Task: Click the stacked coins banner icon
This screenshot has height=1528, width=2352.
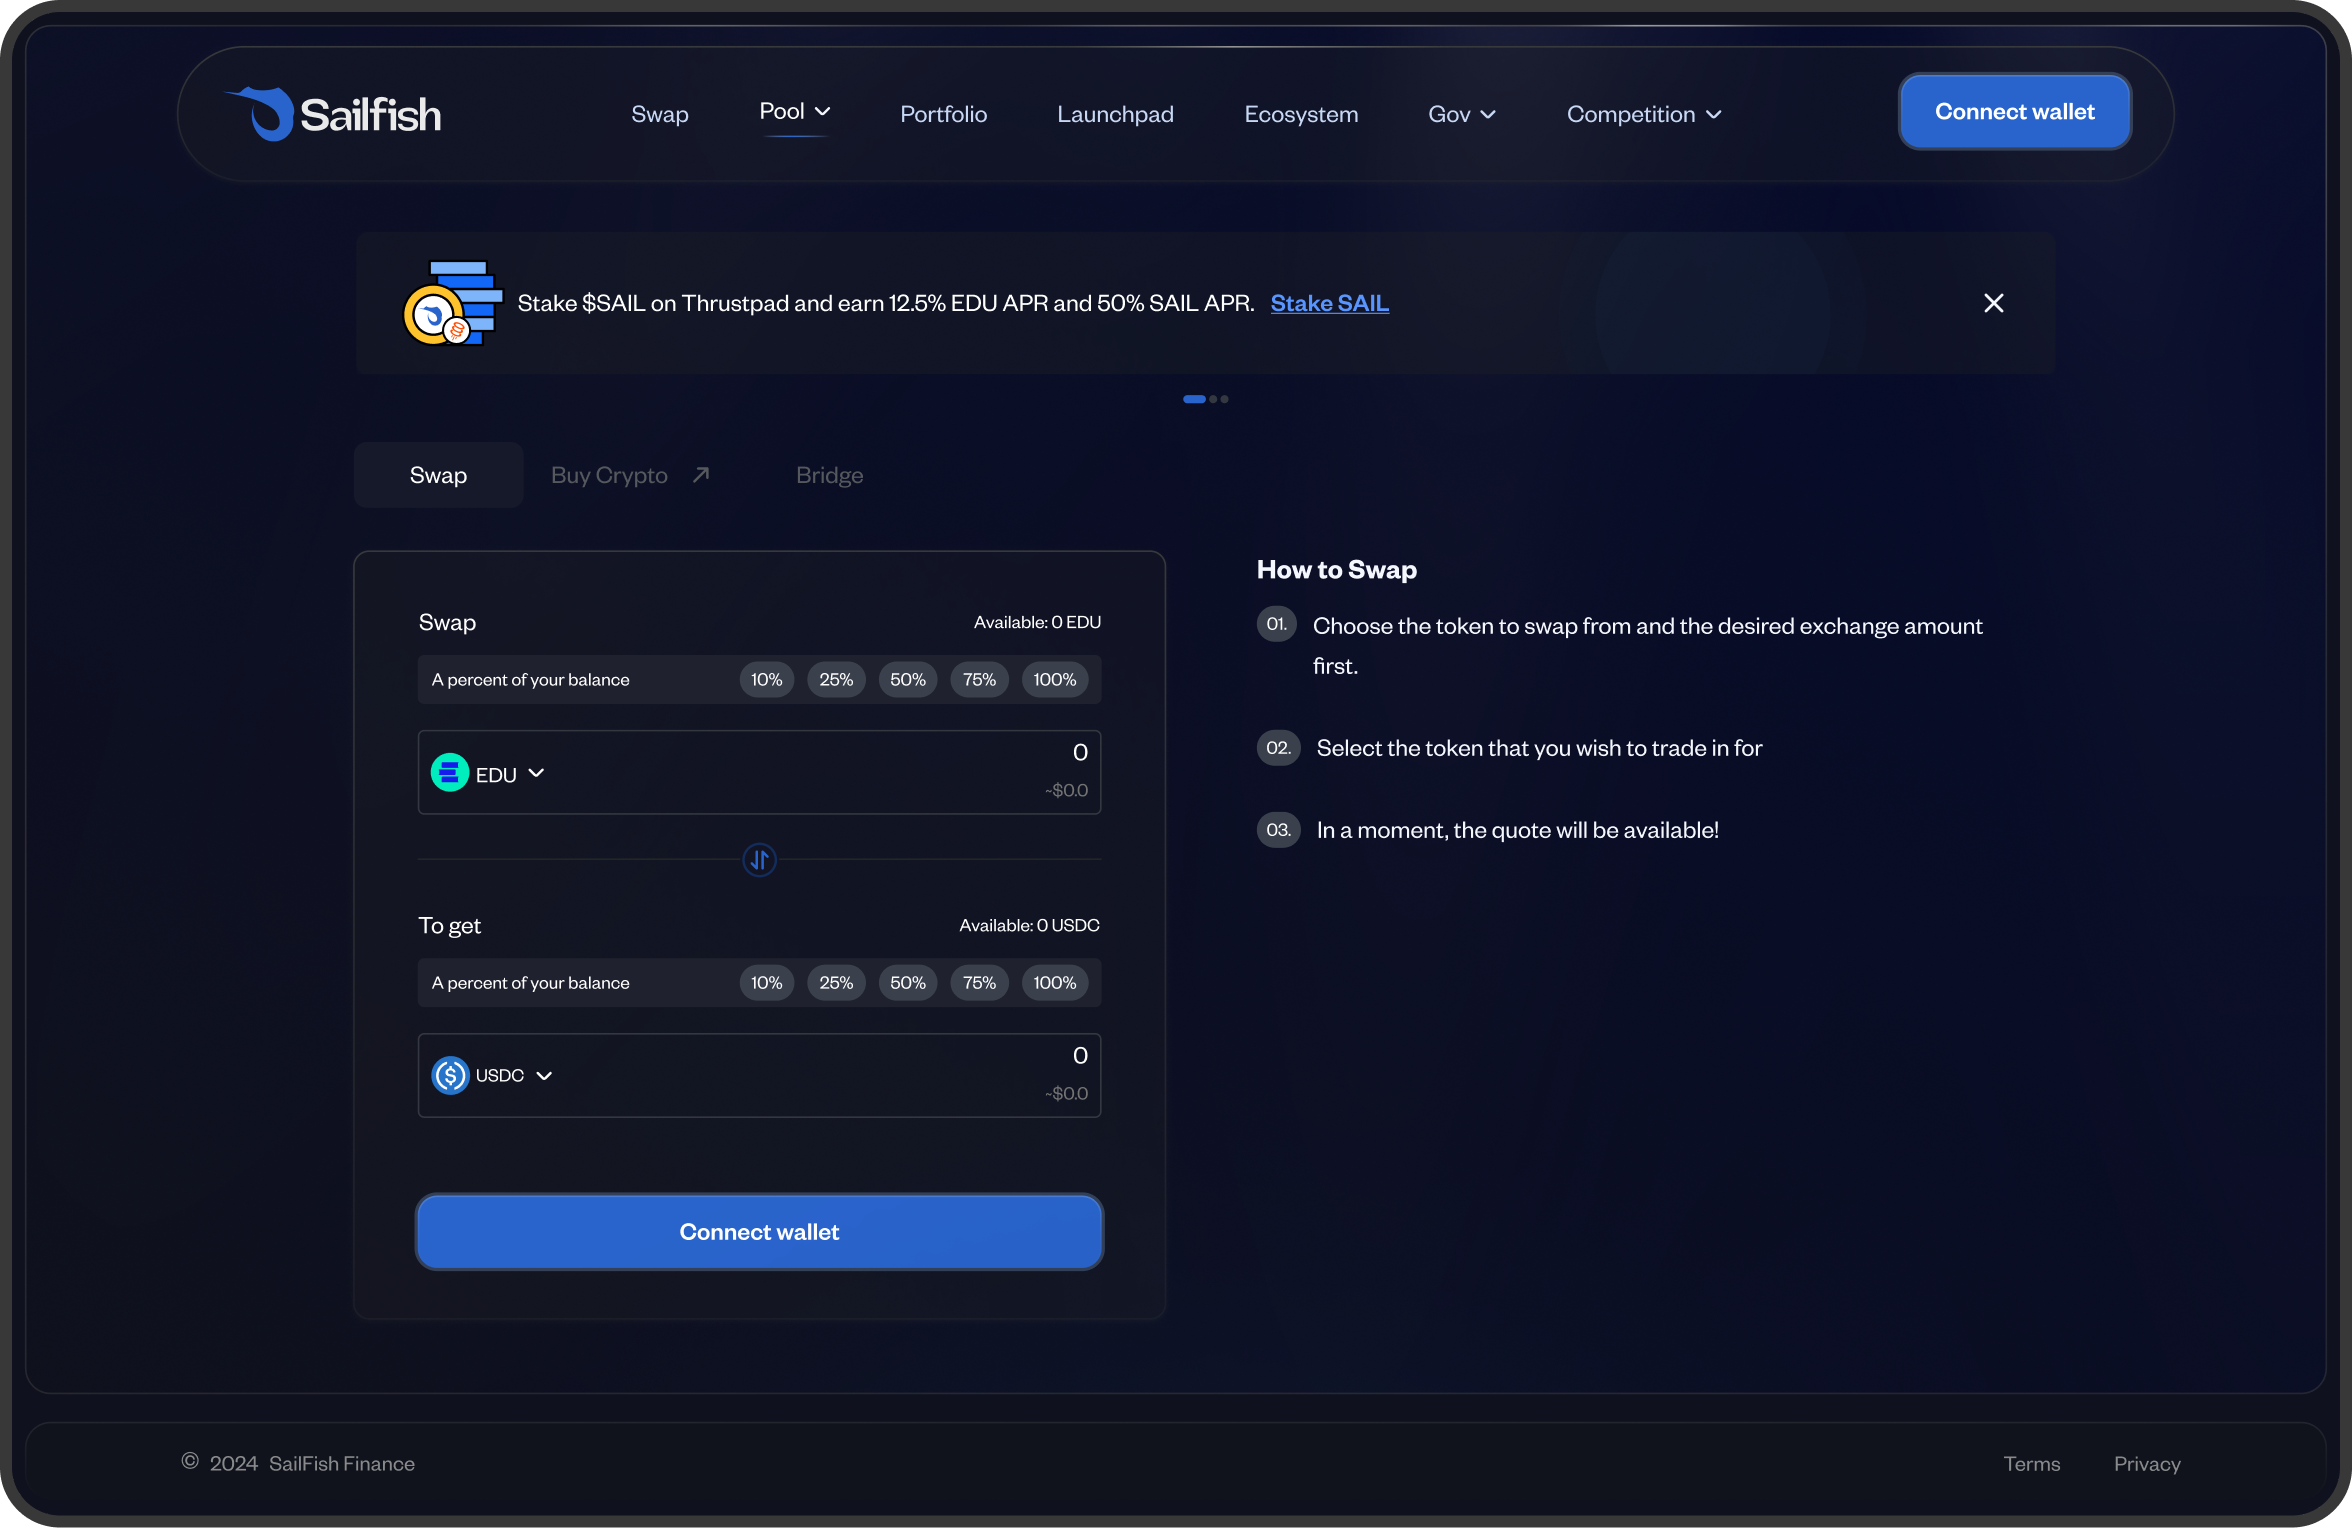Action: click(453, 303)
